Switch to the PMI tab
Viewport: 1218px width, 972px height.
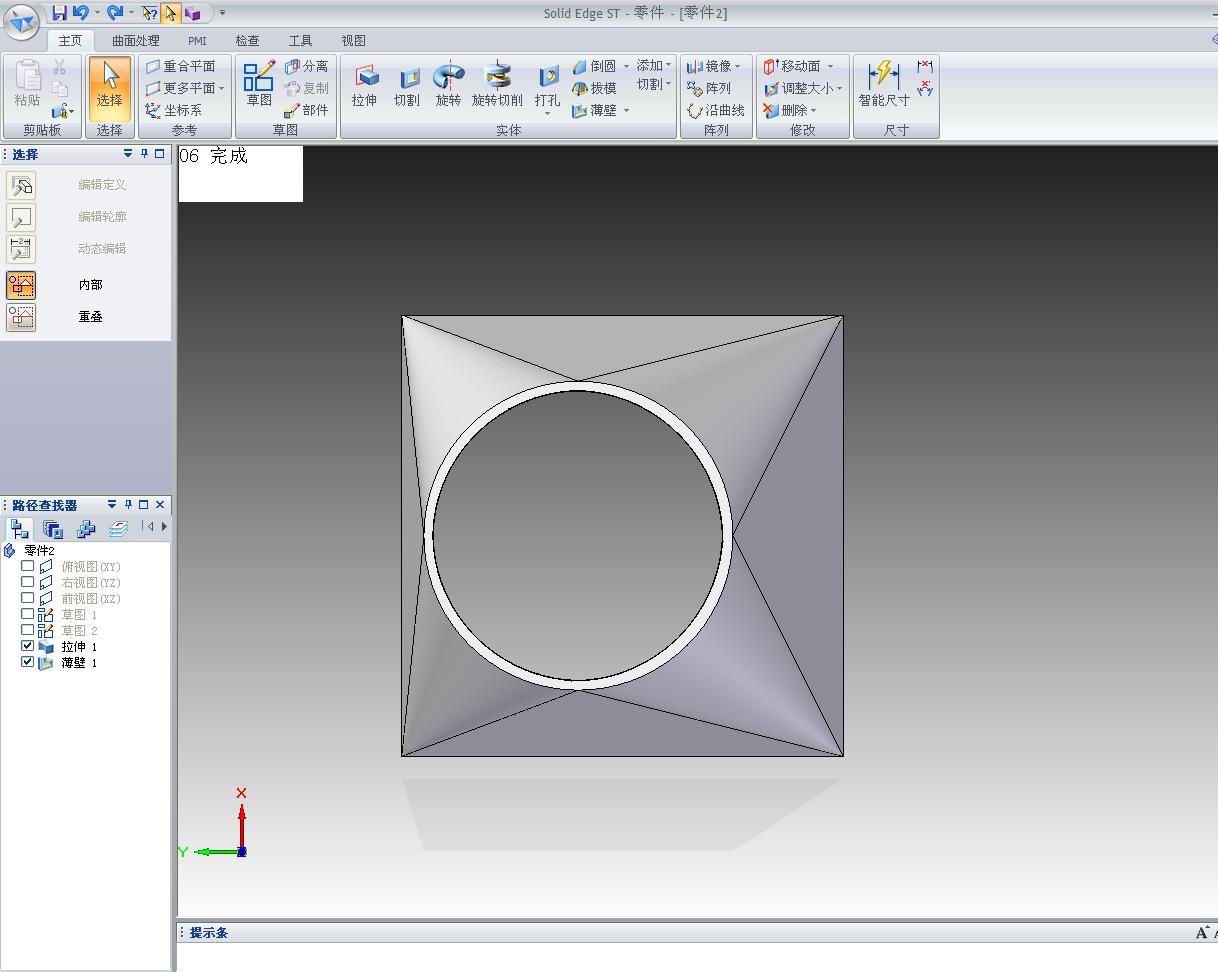[197, 41]
